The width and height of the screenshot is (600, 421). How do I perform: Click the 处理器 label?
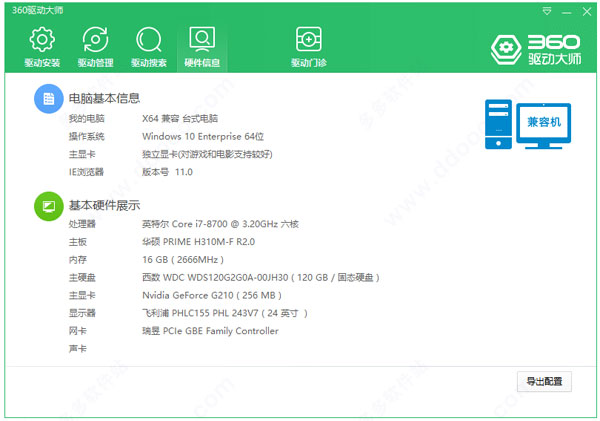82,224
